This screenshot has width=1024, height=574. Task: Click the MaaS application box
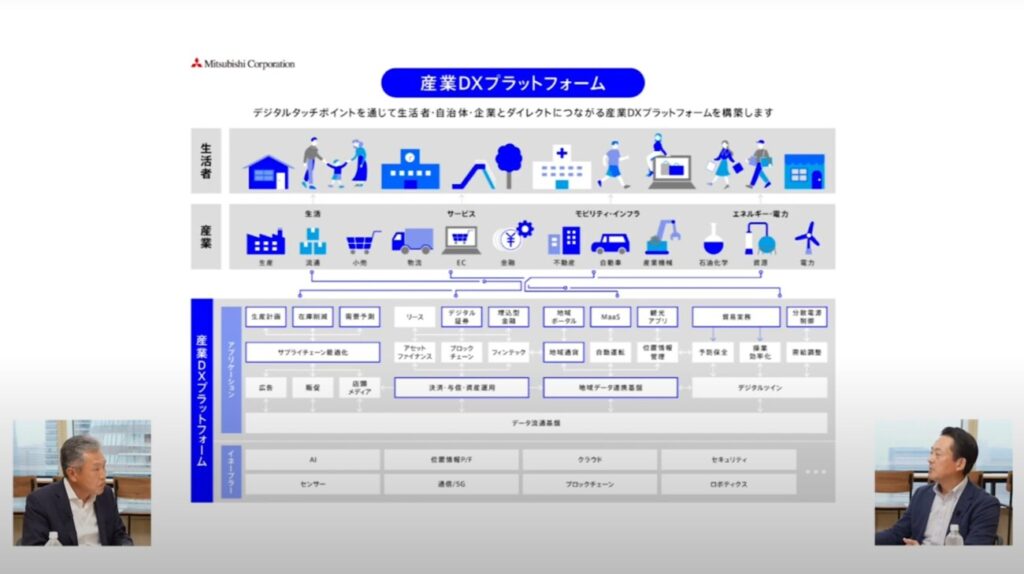(610, 317)
